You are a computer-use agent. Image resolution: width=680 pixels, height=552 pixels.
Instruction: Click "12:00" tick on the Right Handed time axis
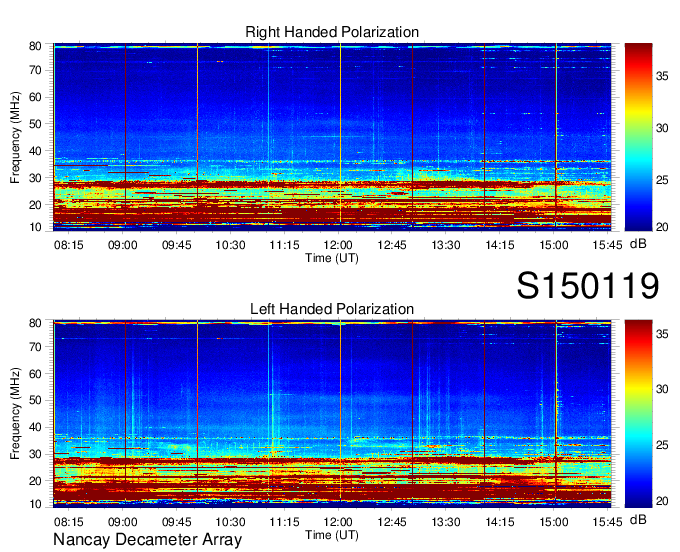338,245
